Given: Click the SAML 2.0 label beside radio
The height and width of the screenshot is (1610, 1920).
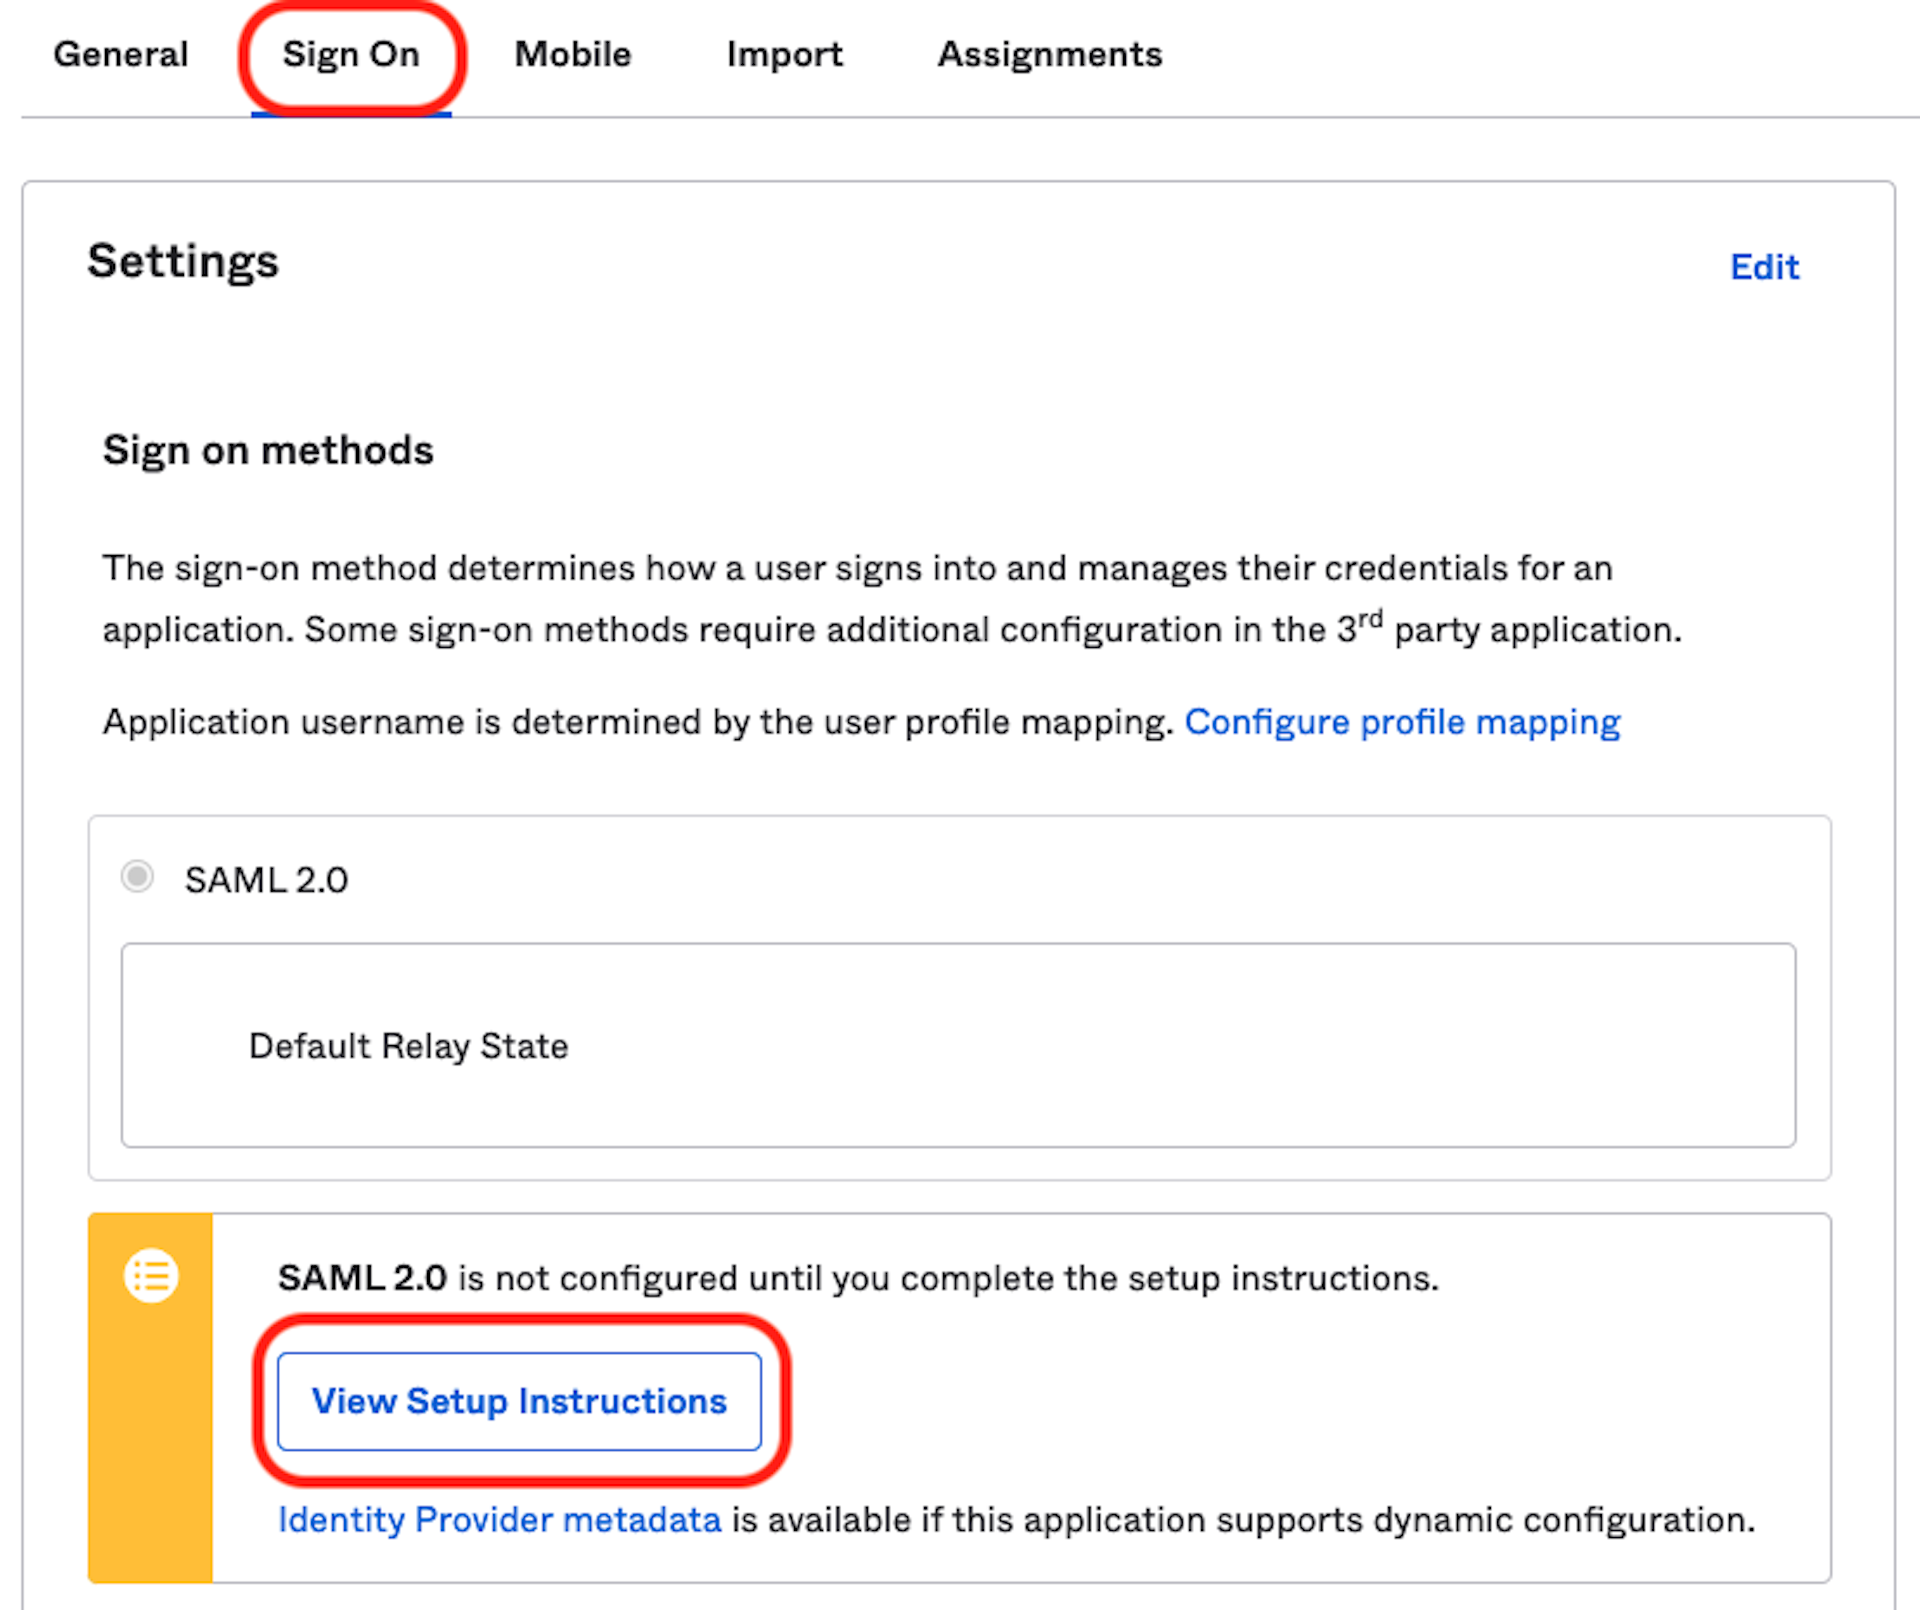Looking at the screenshot, I should pyautogui.click(x=266, y=880).
